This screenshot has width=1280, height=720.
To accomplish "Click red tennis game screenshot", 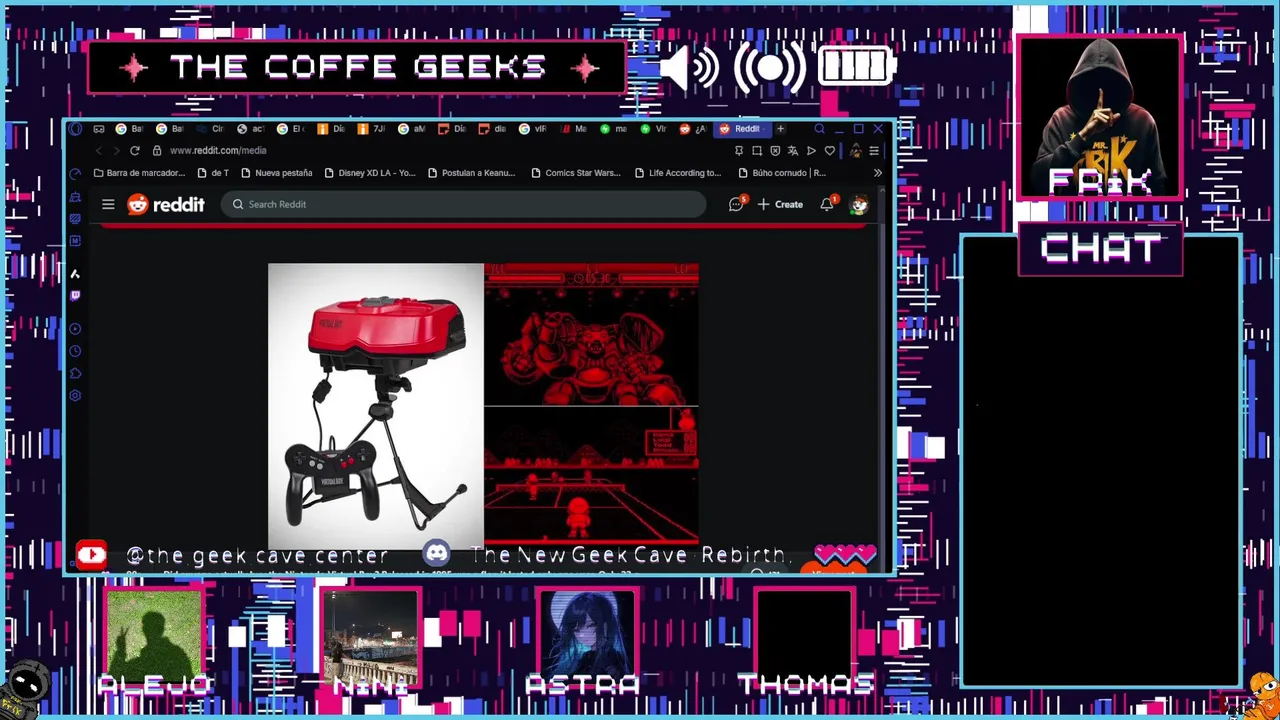I will pos(591,477).
